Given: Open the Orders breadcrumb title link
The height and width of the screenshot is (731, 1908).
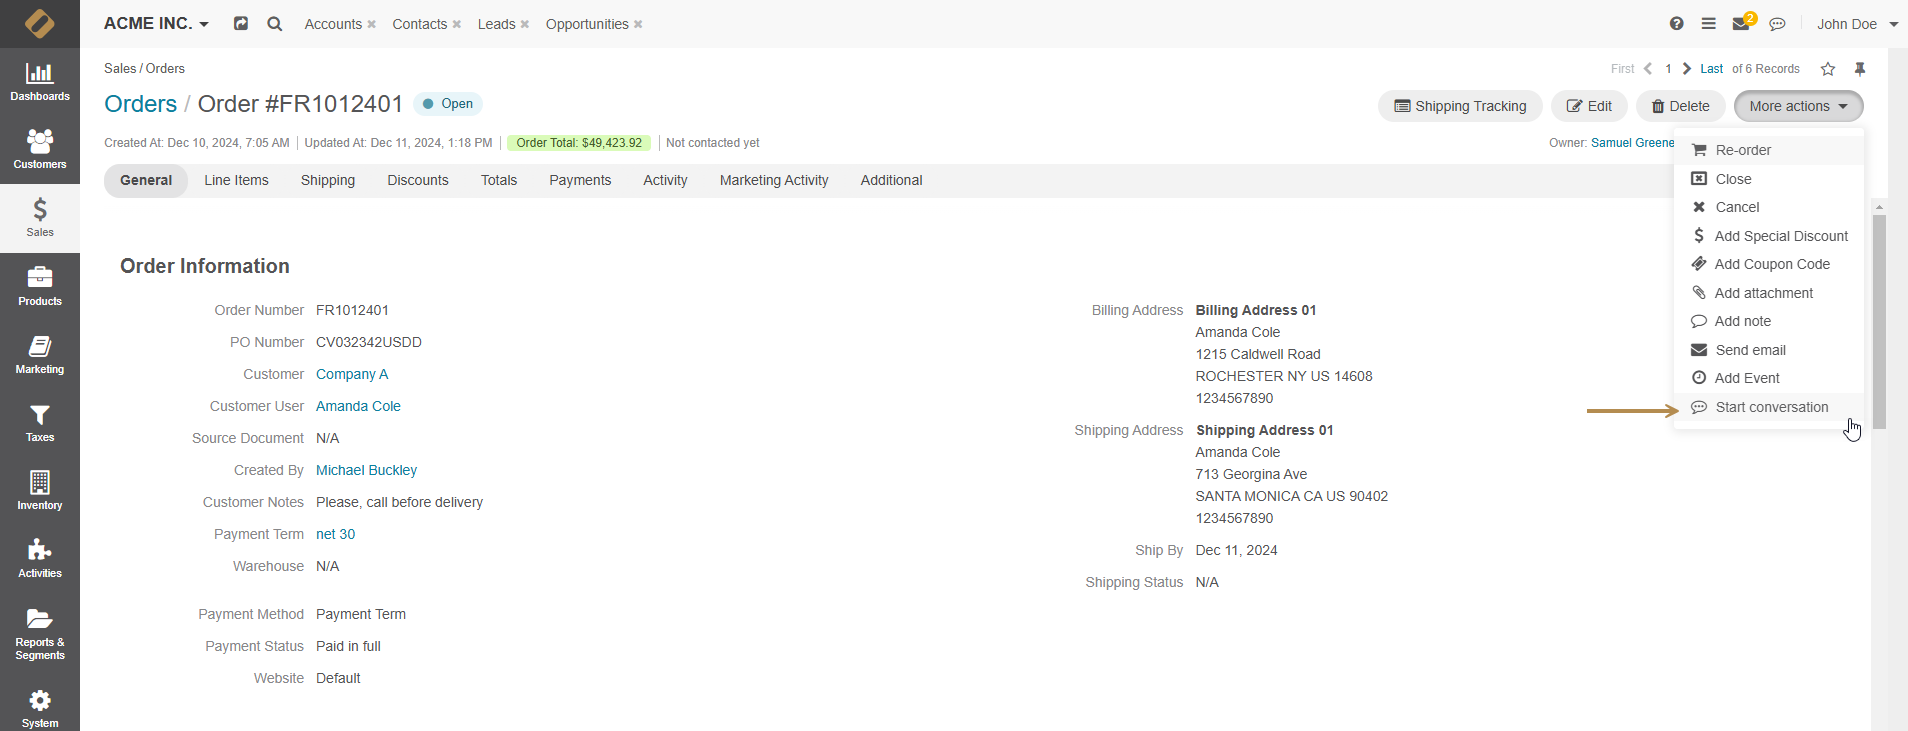Looking at the screenshot, I should click(141, 104).
